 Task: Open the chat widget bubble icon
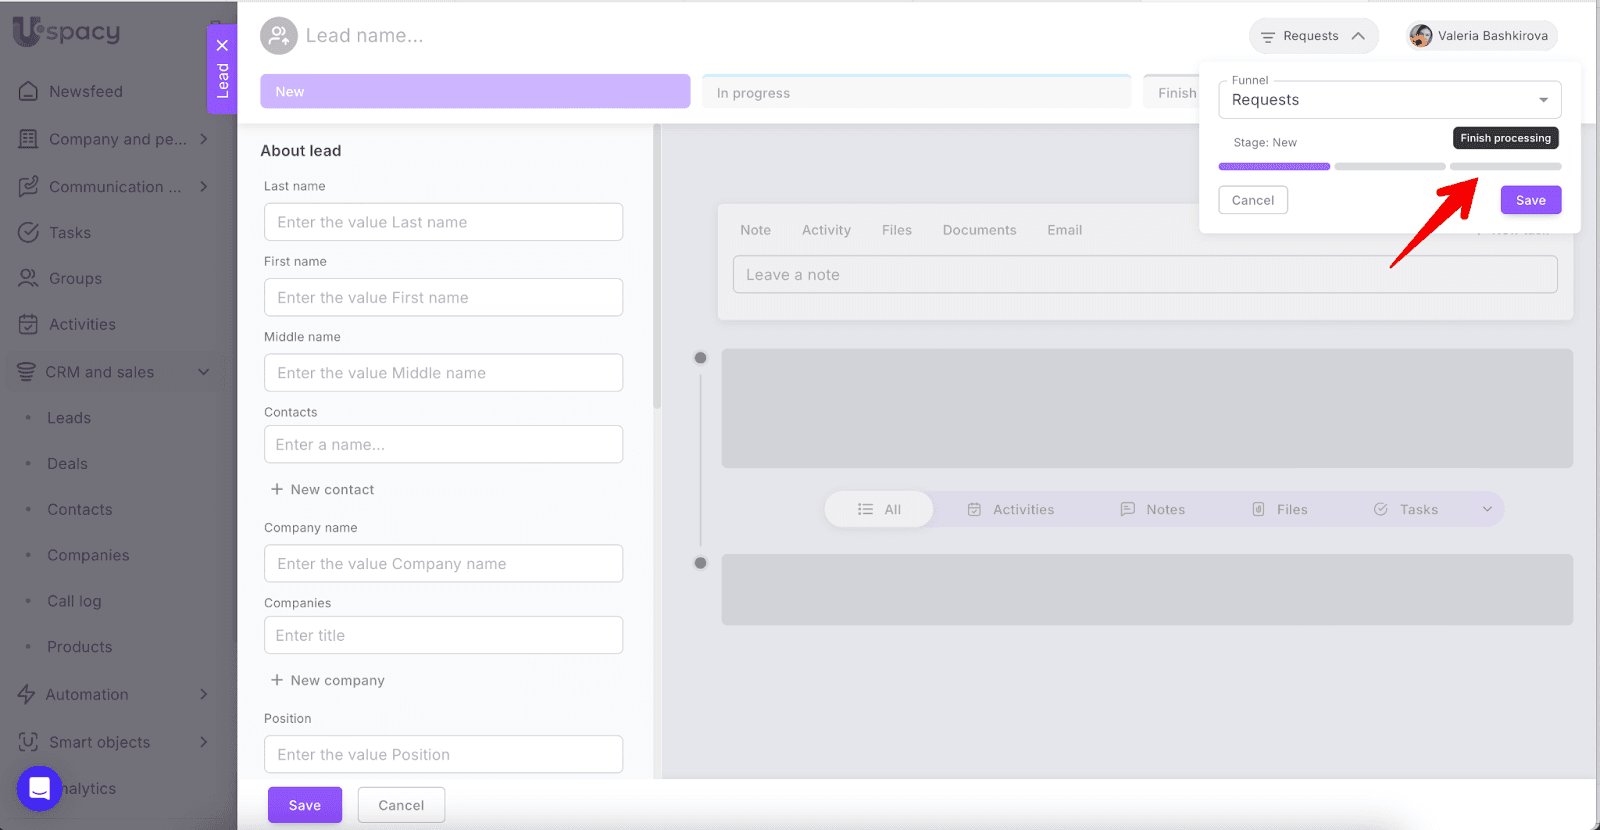click(39, 788)
